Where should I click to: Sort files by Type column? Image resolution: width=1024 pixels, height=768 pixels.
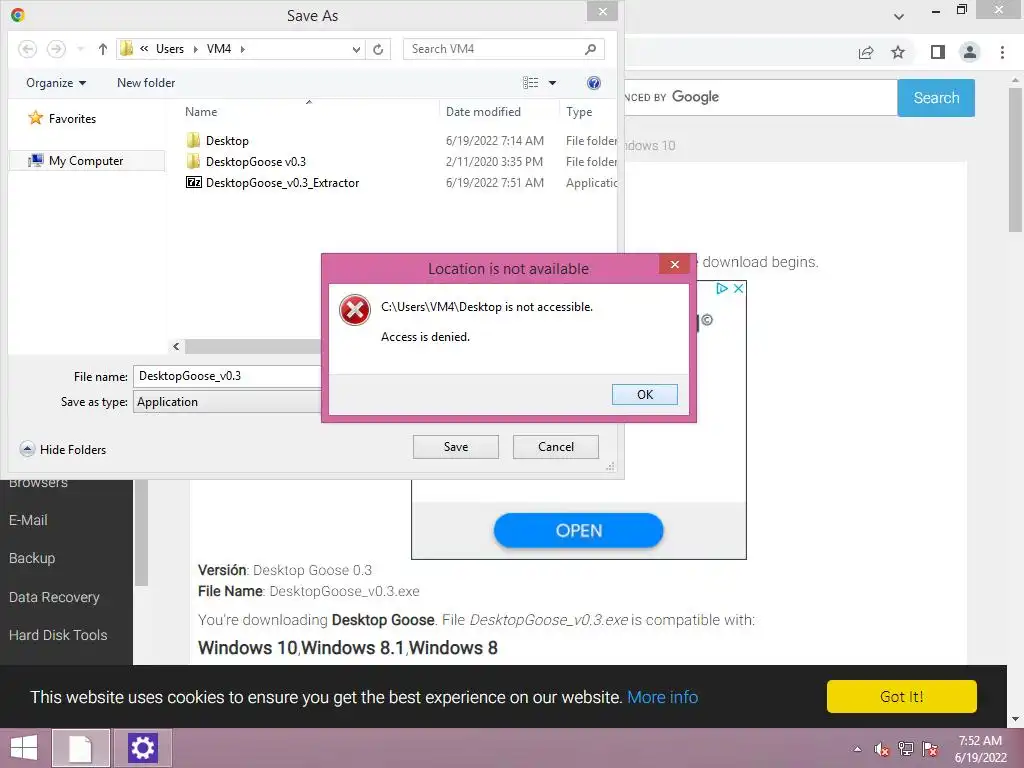coord(579,112)
